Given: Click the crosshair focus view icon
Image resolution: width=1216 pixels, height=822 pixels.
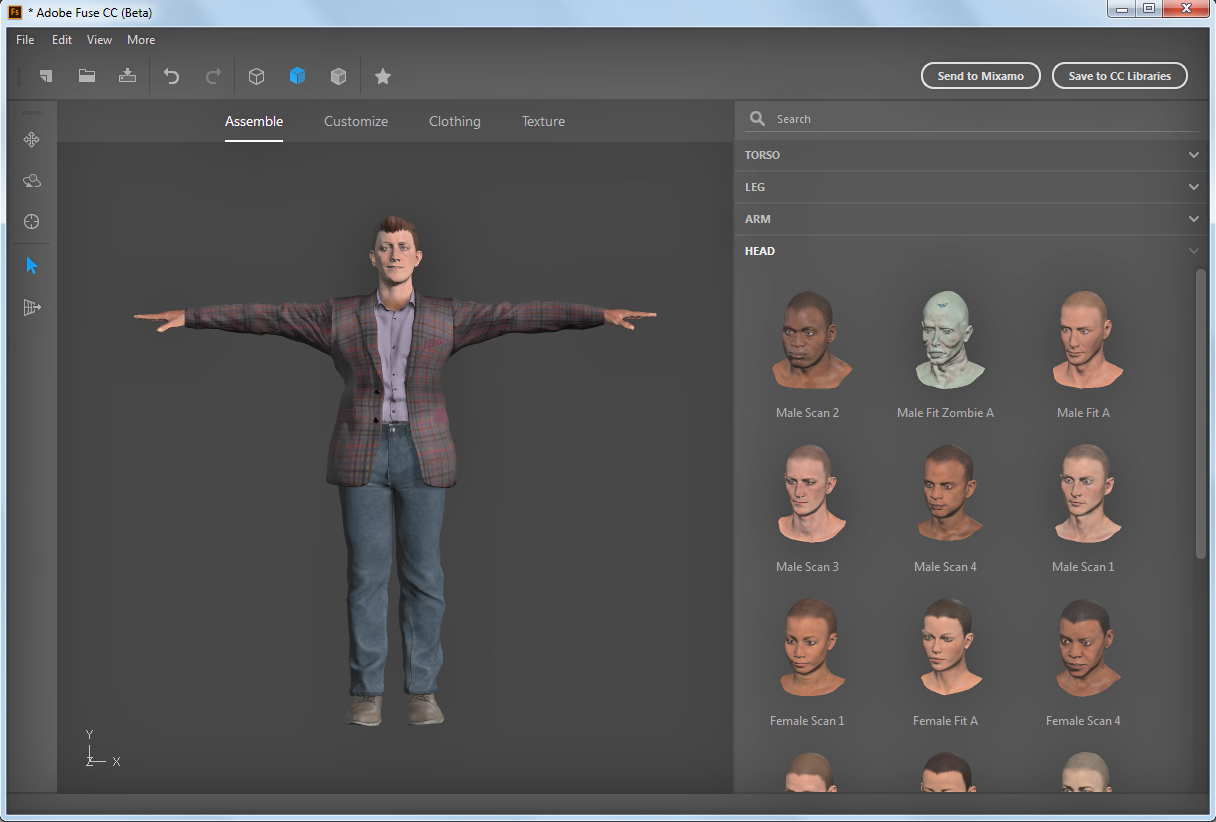Looking at the screenshot, I should [x=31, y=222].
